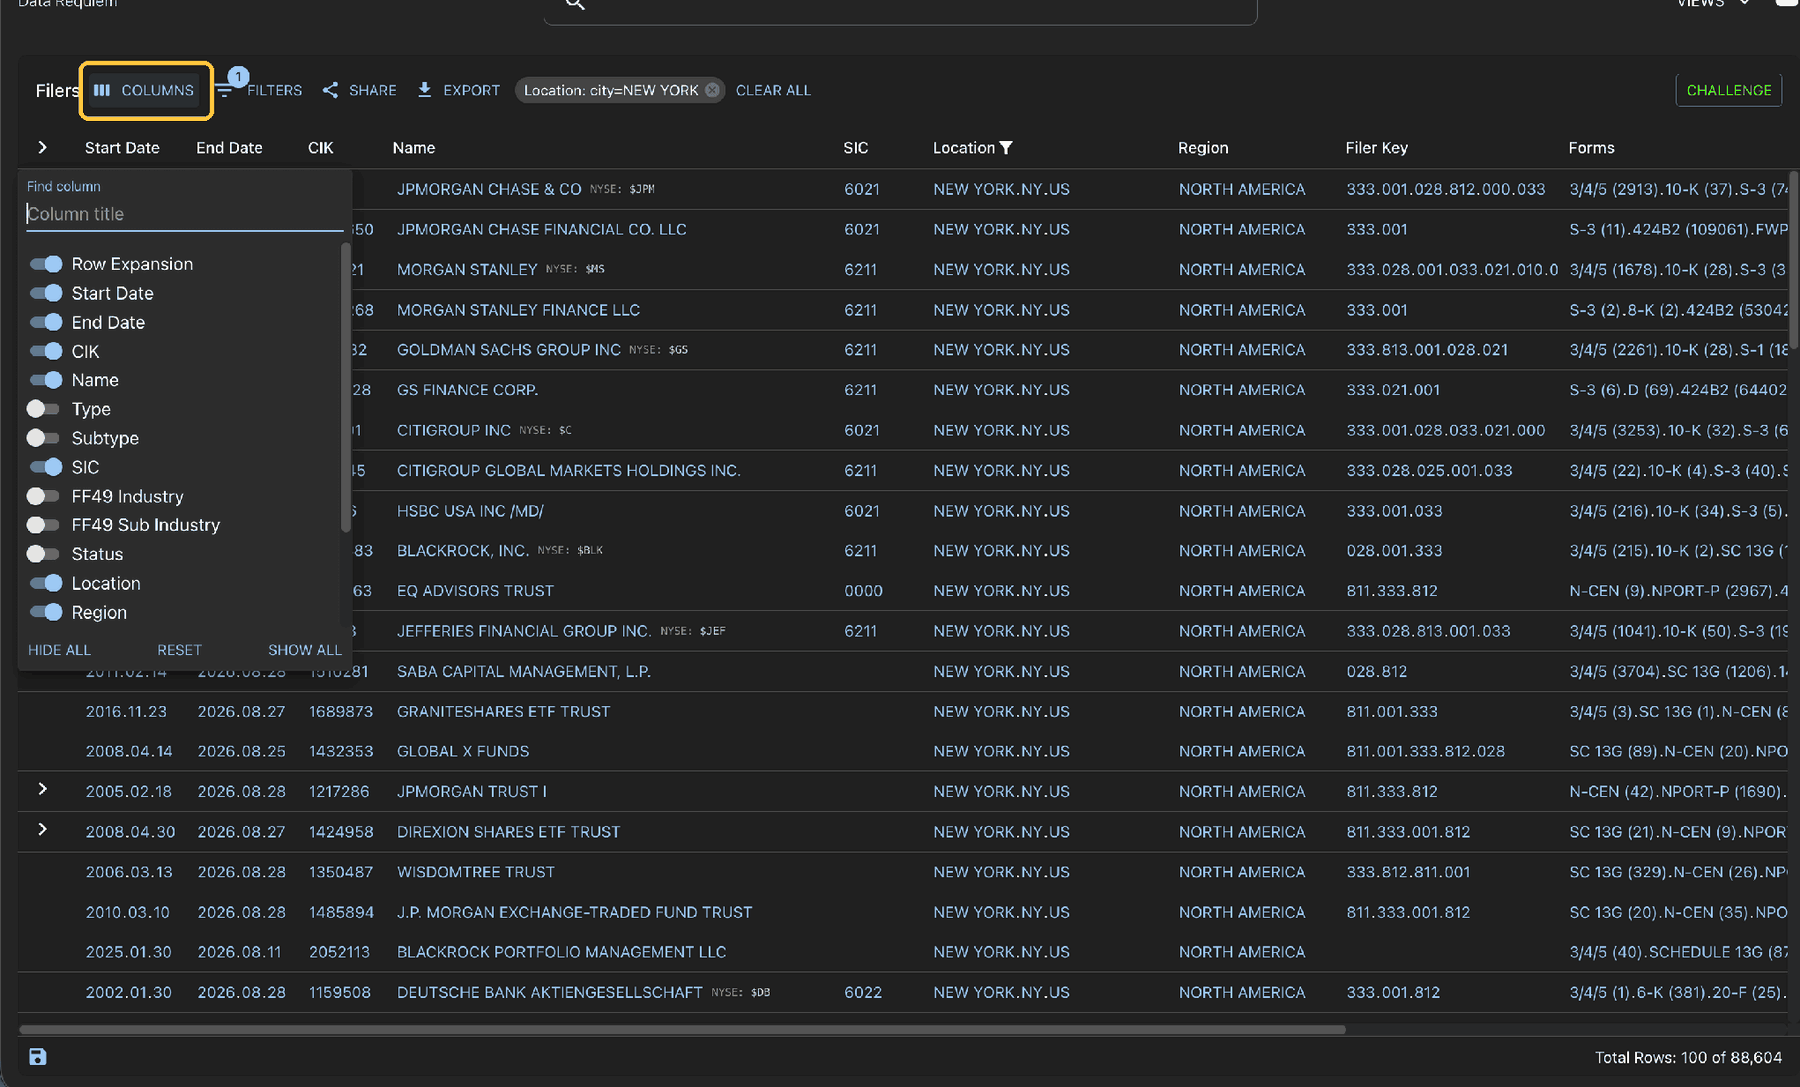Toggle SIC column visibility switch
Image resolution: width=1800 pixels, height=1087 pixels.
pos(46,467)
